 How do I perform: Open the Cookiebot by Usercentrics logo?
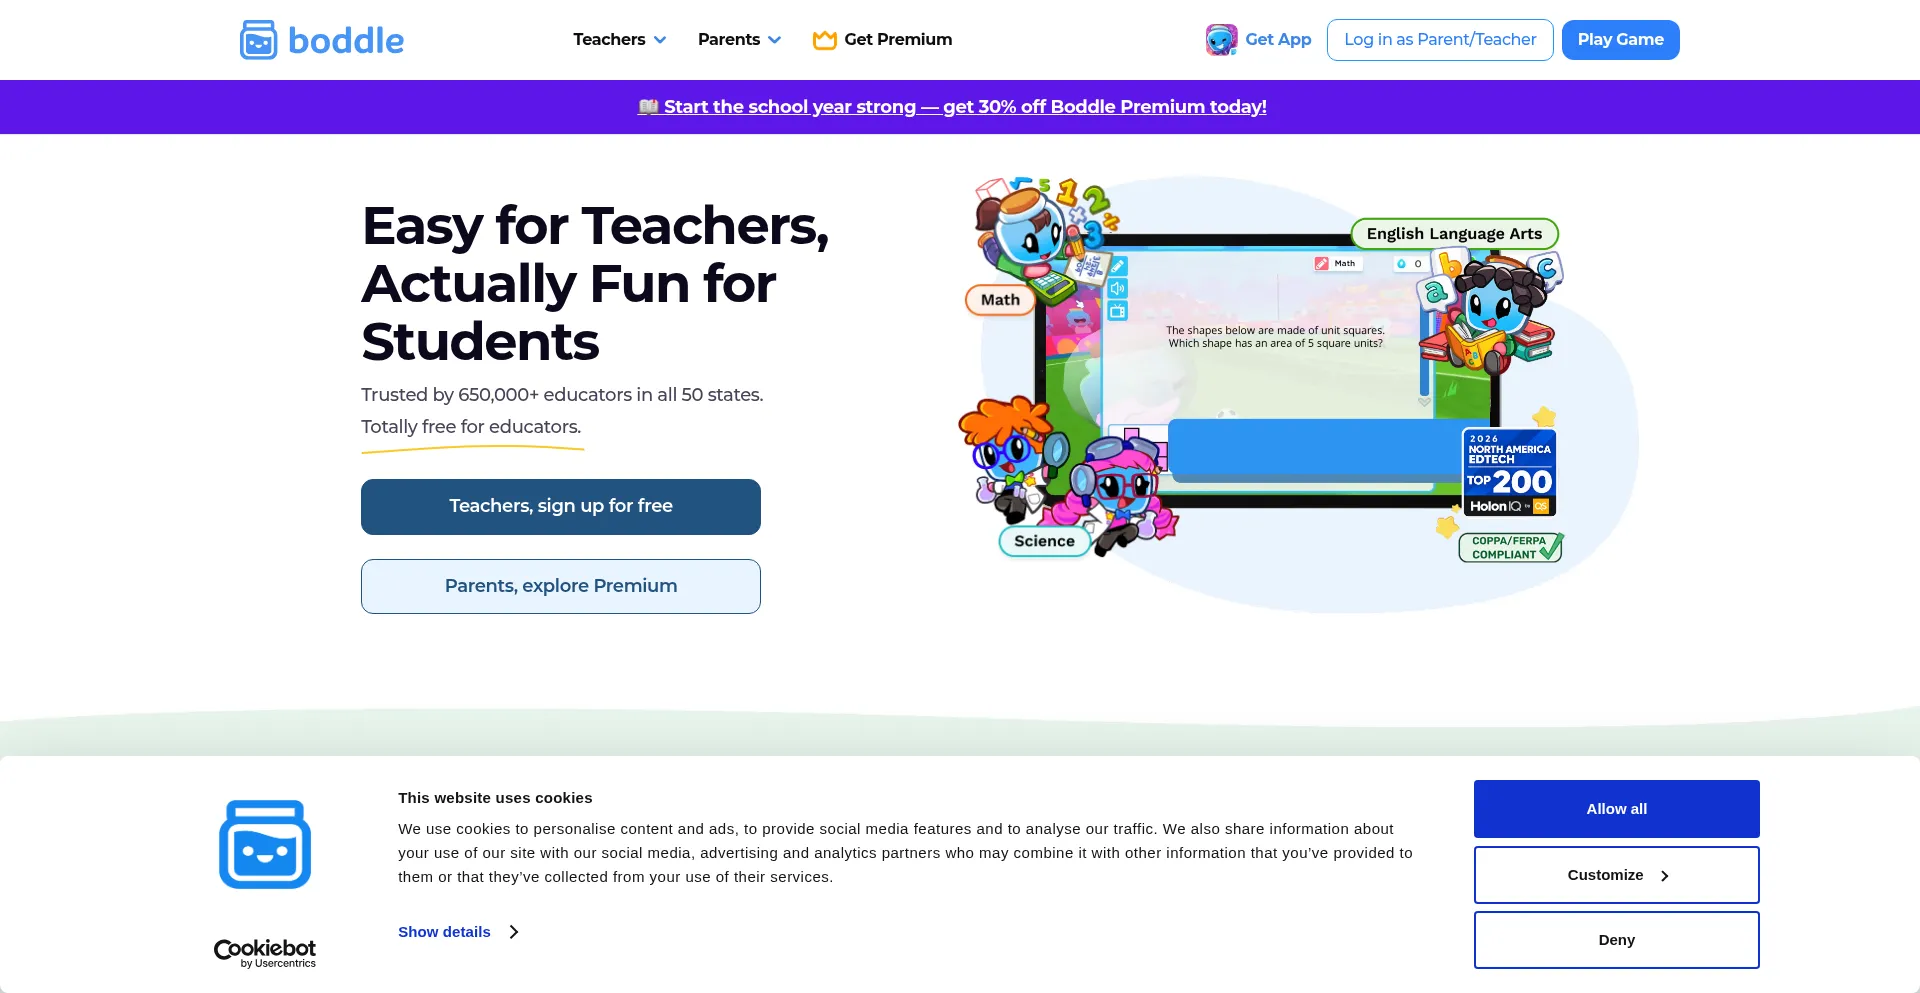(x=265, y=953)
